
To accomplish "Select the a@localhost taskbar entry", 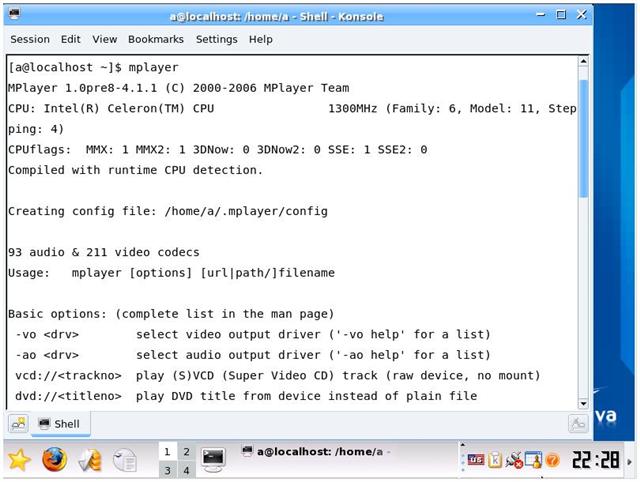I will pyautogui.click(x=316, y=452).
